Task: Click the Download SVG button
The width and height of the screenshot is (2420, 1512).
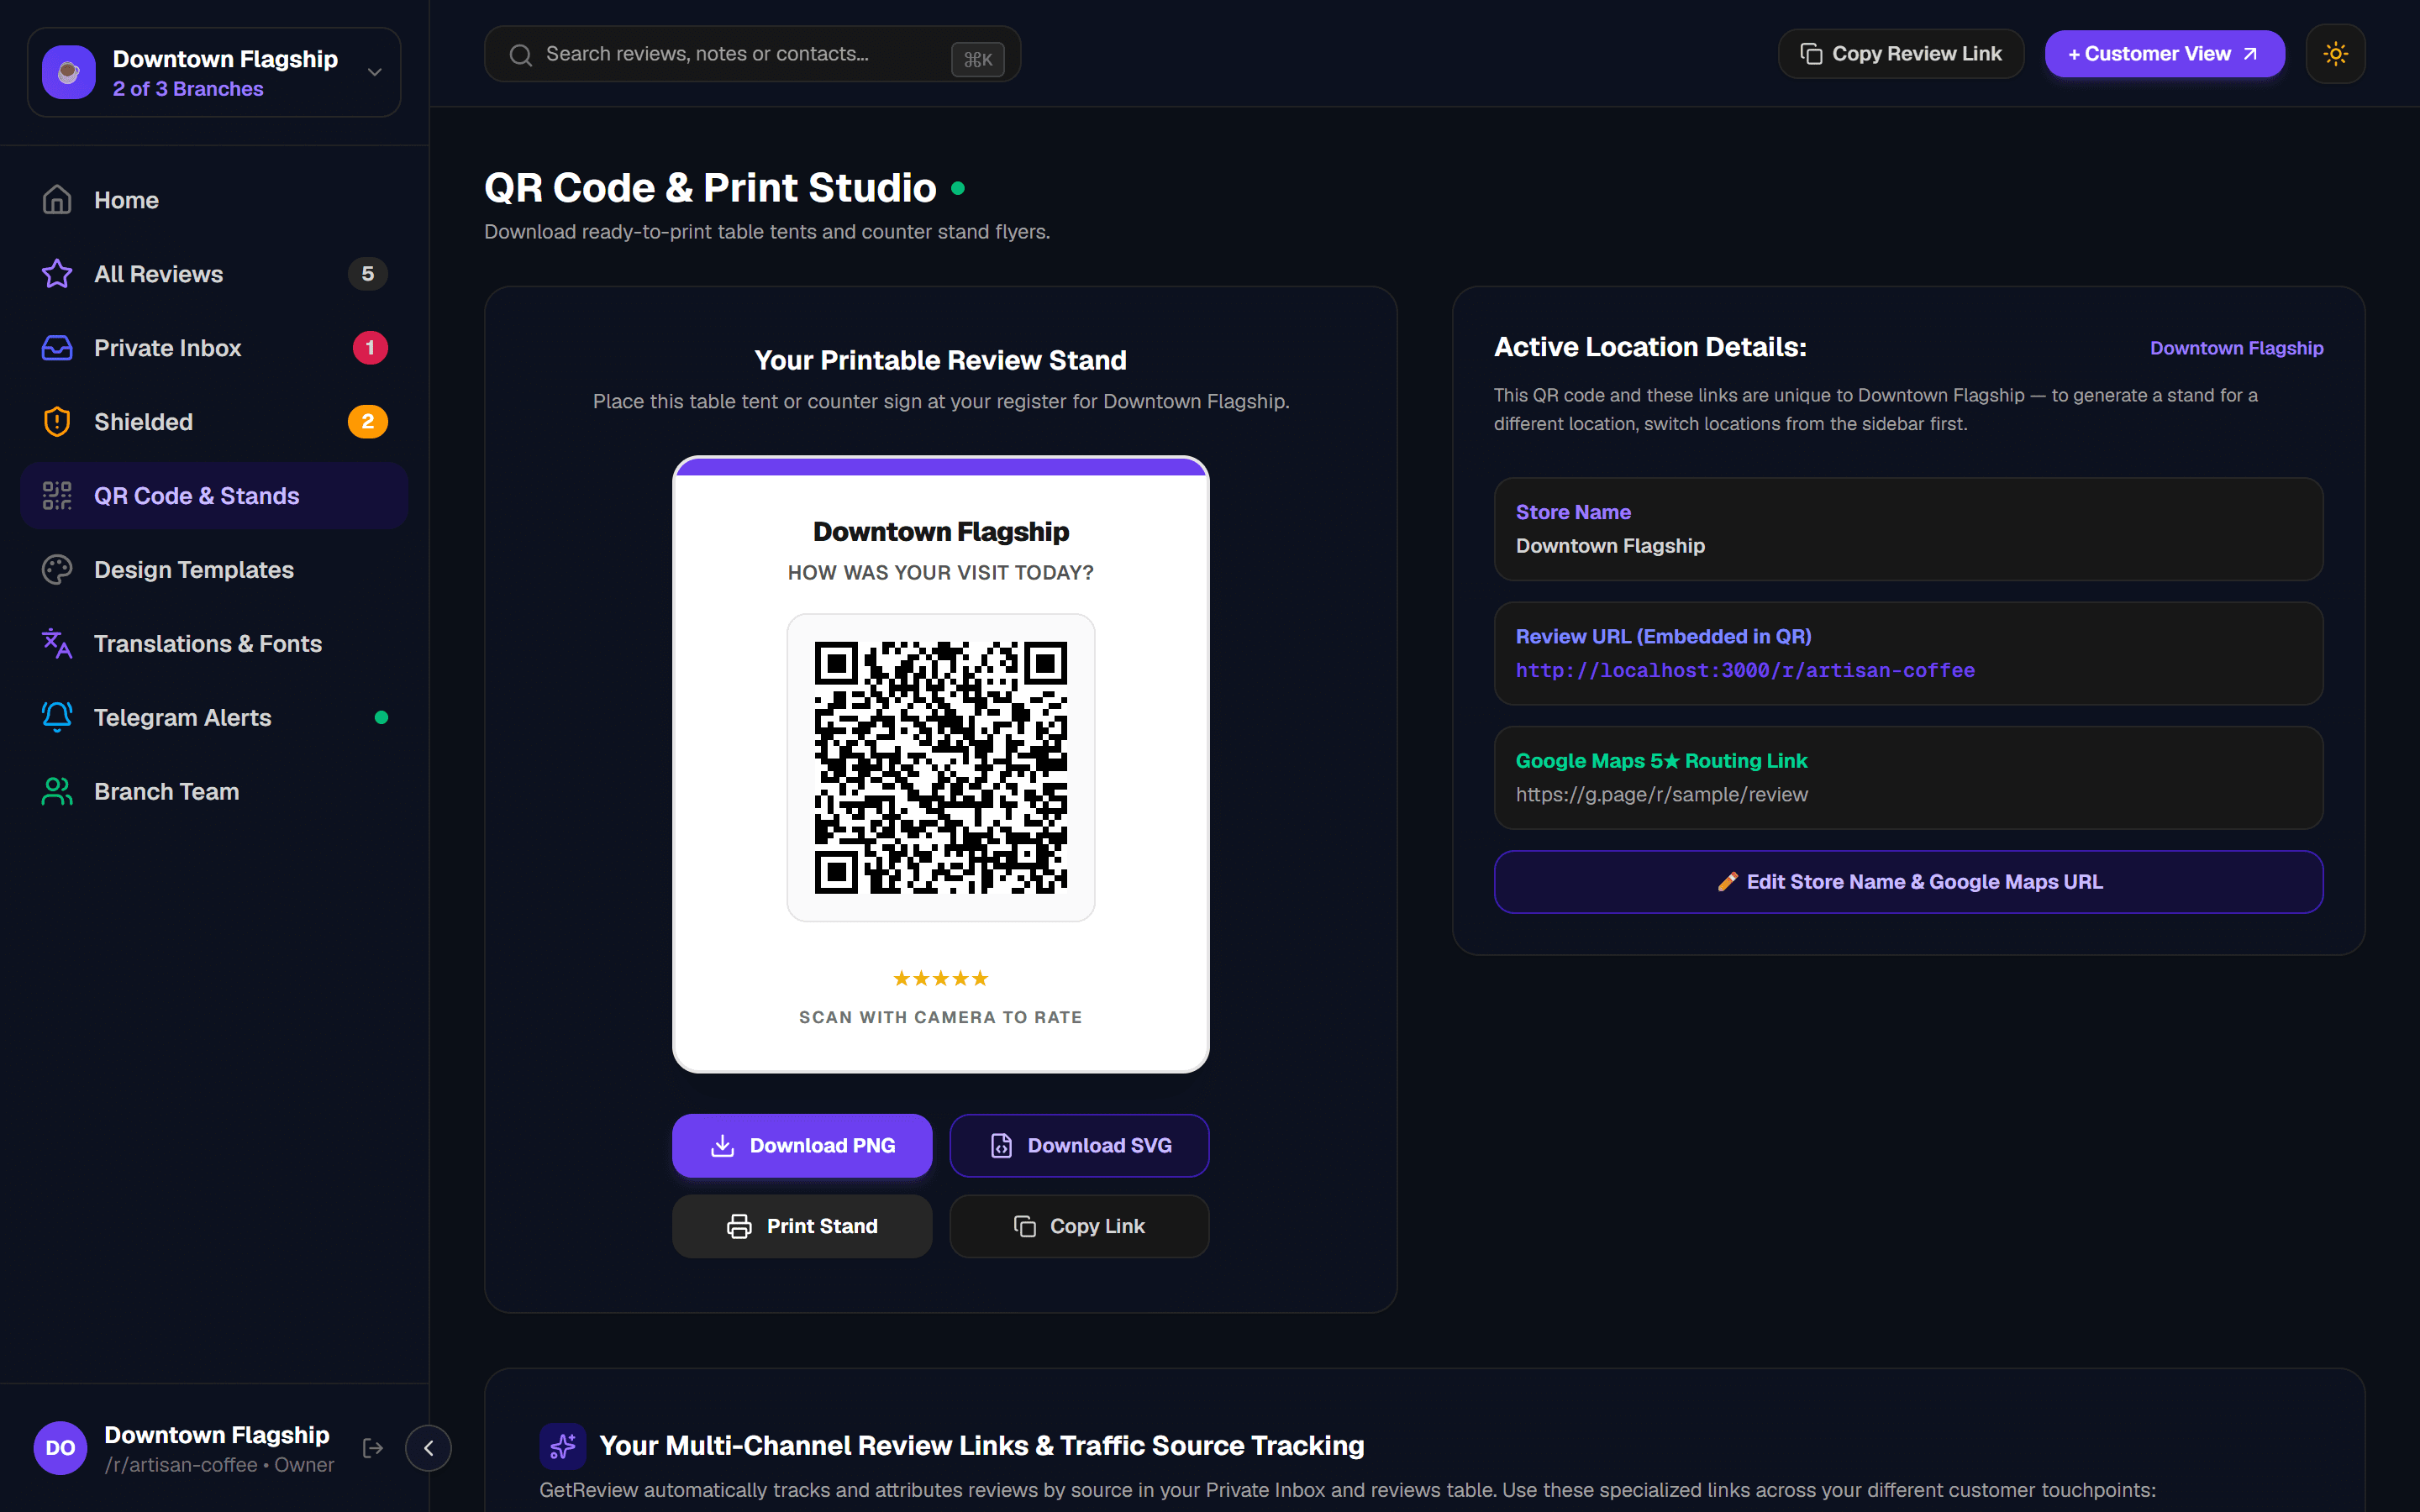Action: (1079, 1146)
